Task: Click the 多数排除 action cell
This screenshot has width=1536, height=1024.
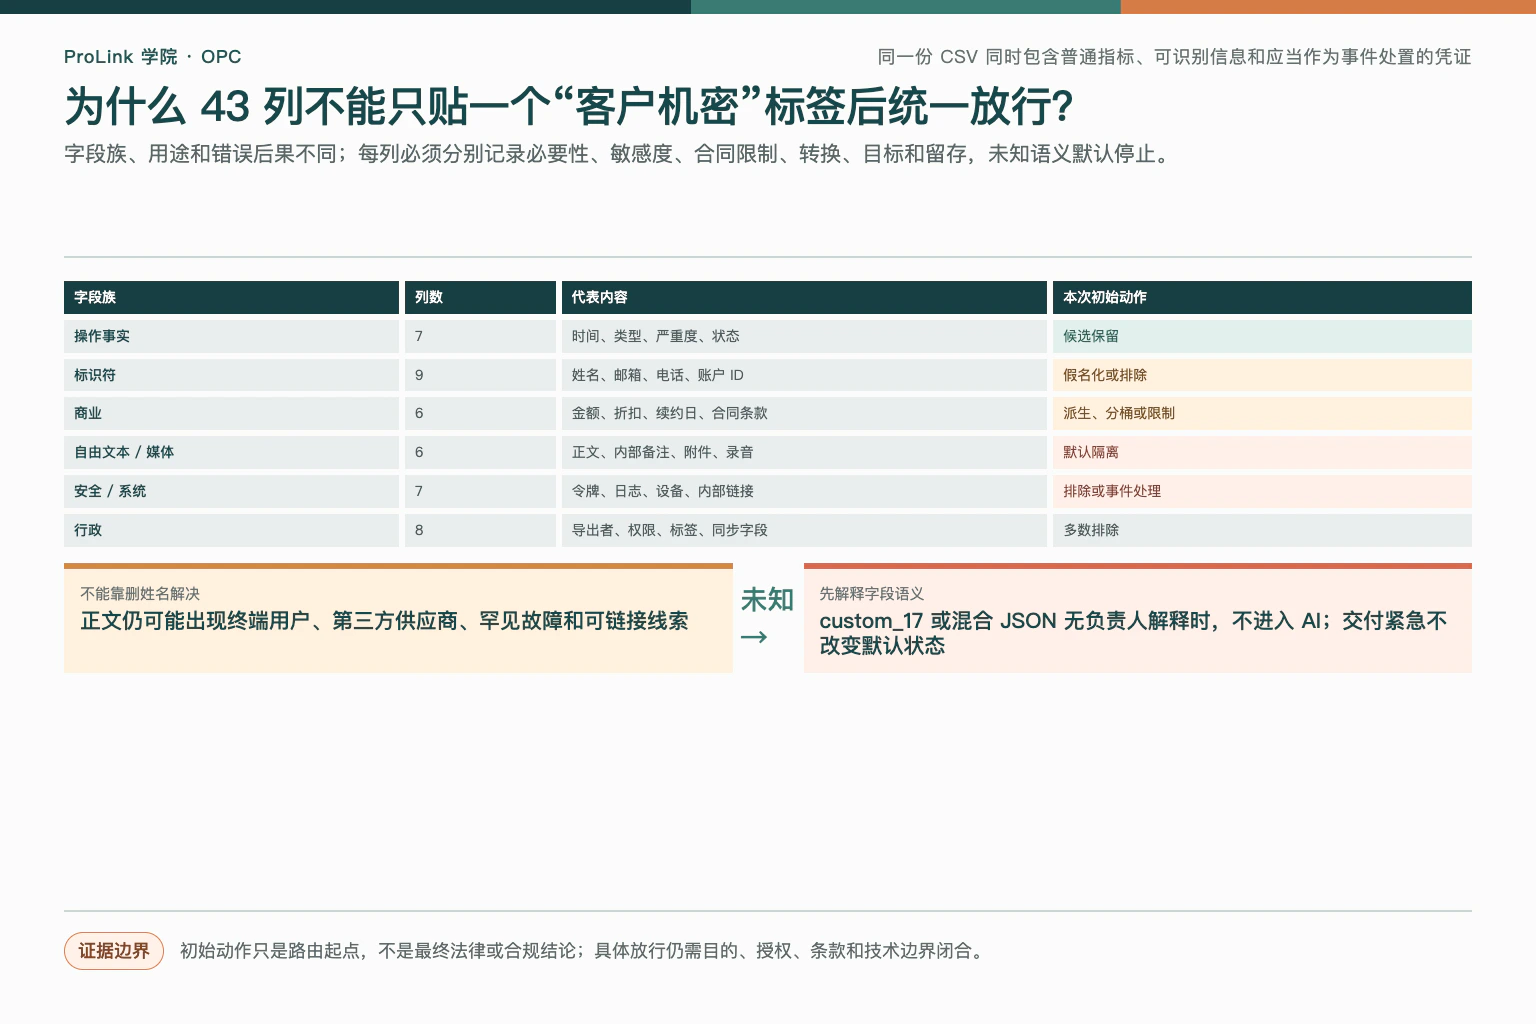Action: [x=1262, y=530]
